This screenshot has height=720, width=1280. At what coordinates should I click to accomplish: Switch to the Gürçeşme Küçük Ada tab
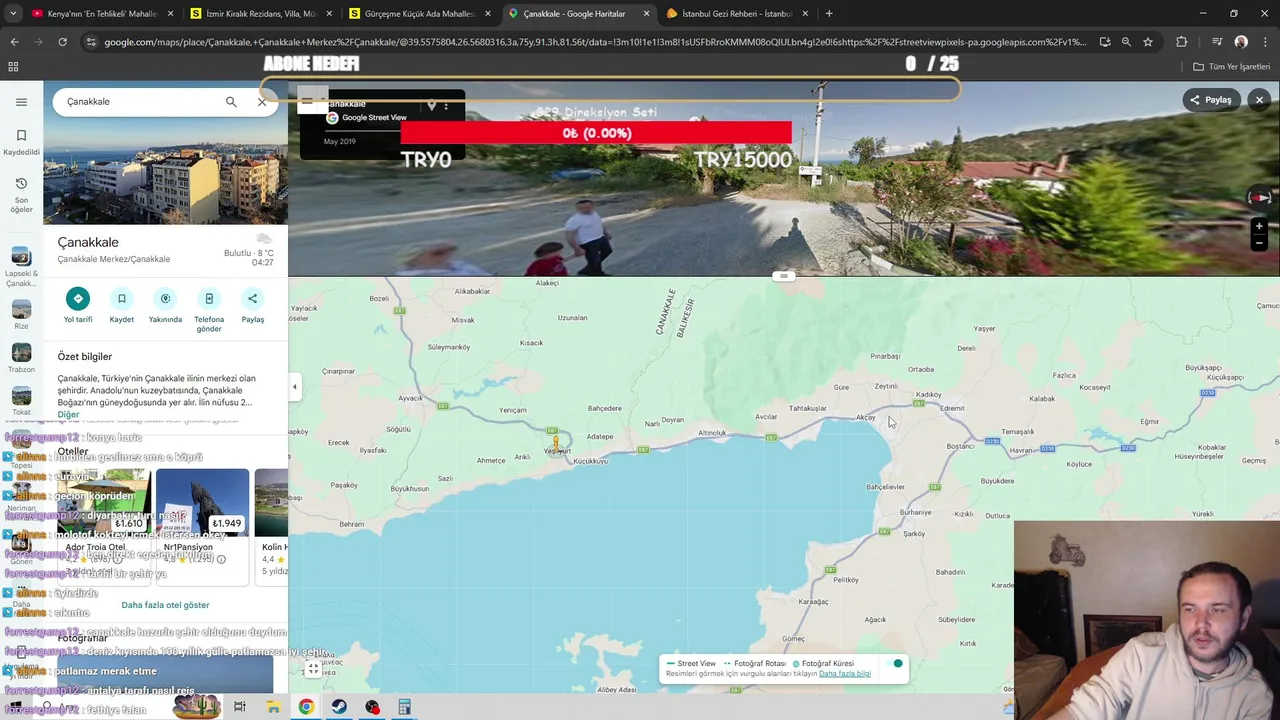click(x=419, y=14)
